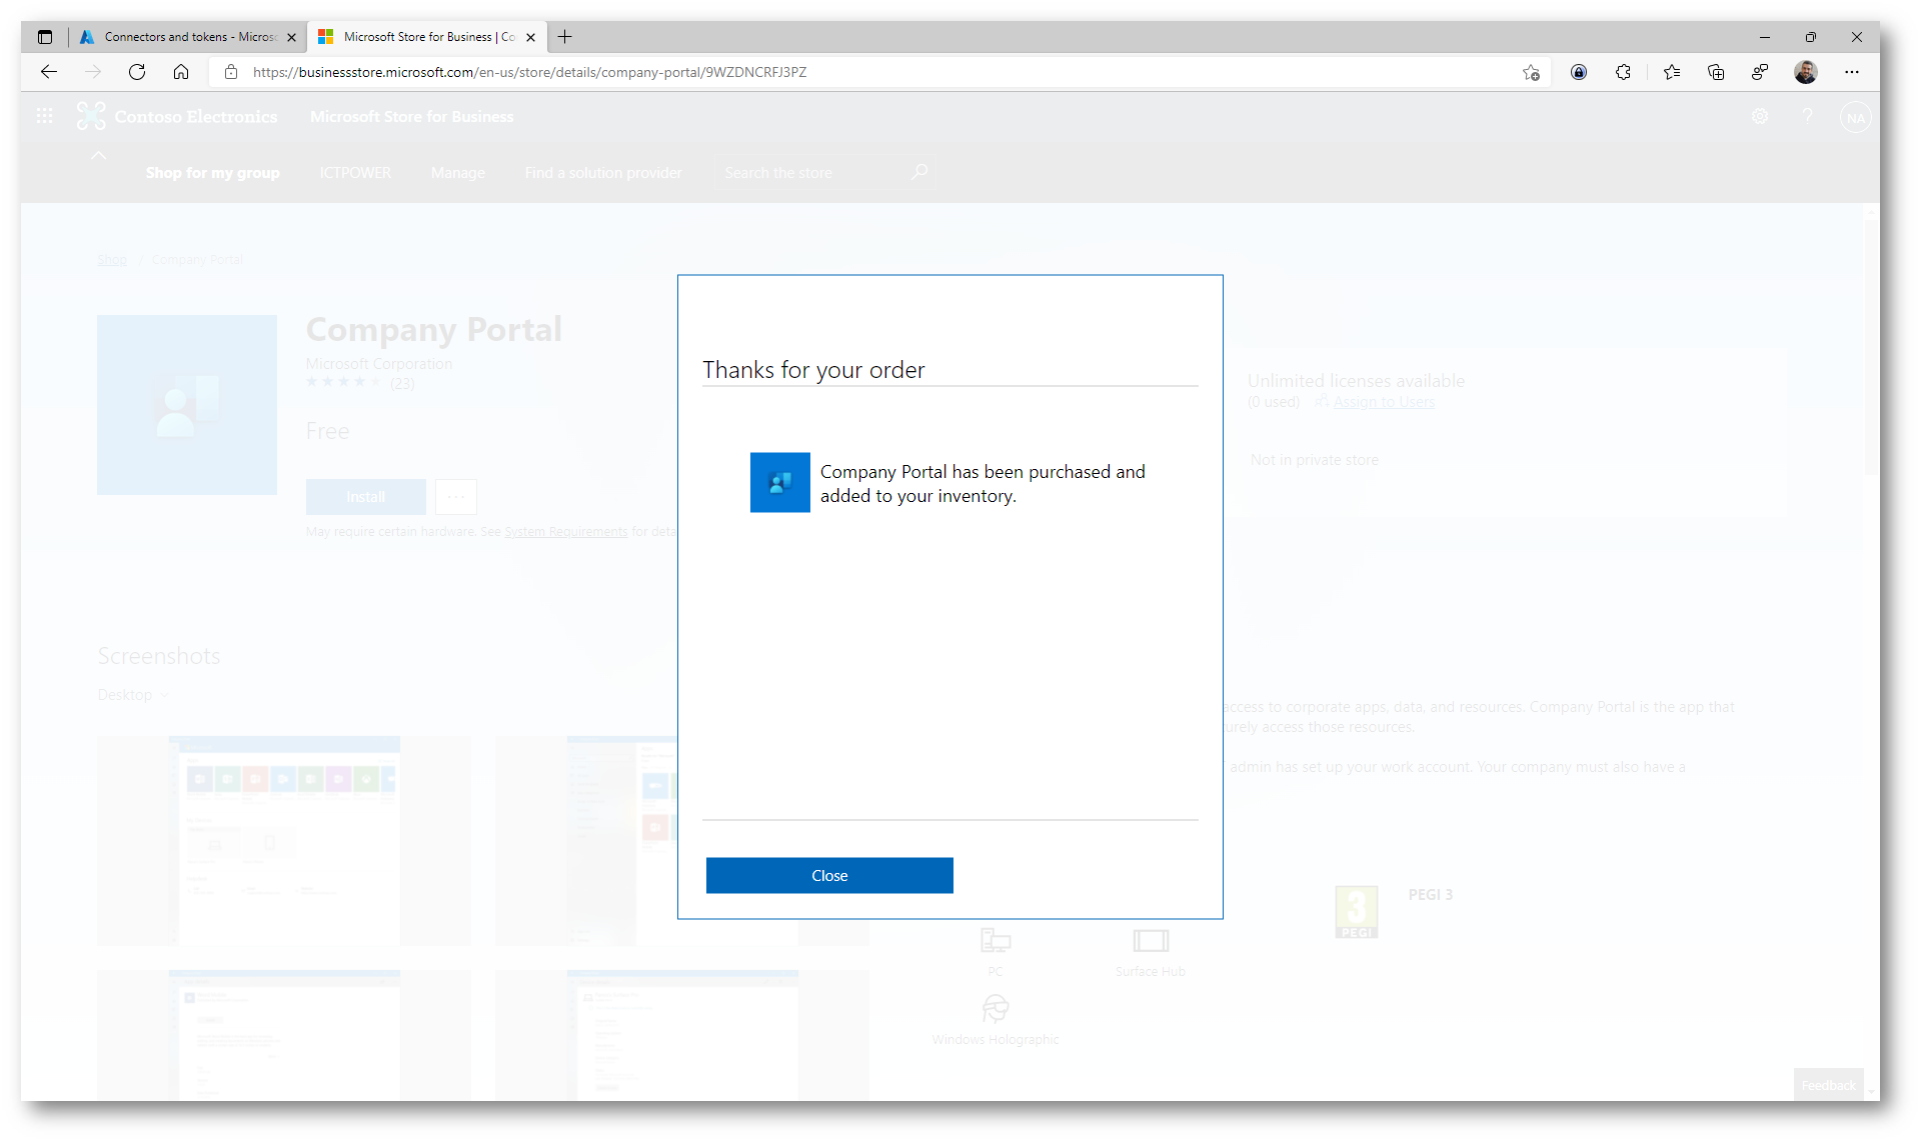Click the browser Refresh icon
Viewport: 1922px width, 1143px height.
[137, 72]
